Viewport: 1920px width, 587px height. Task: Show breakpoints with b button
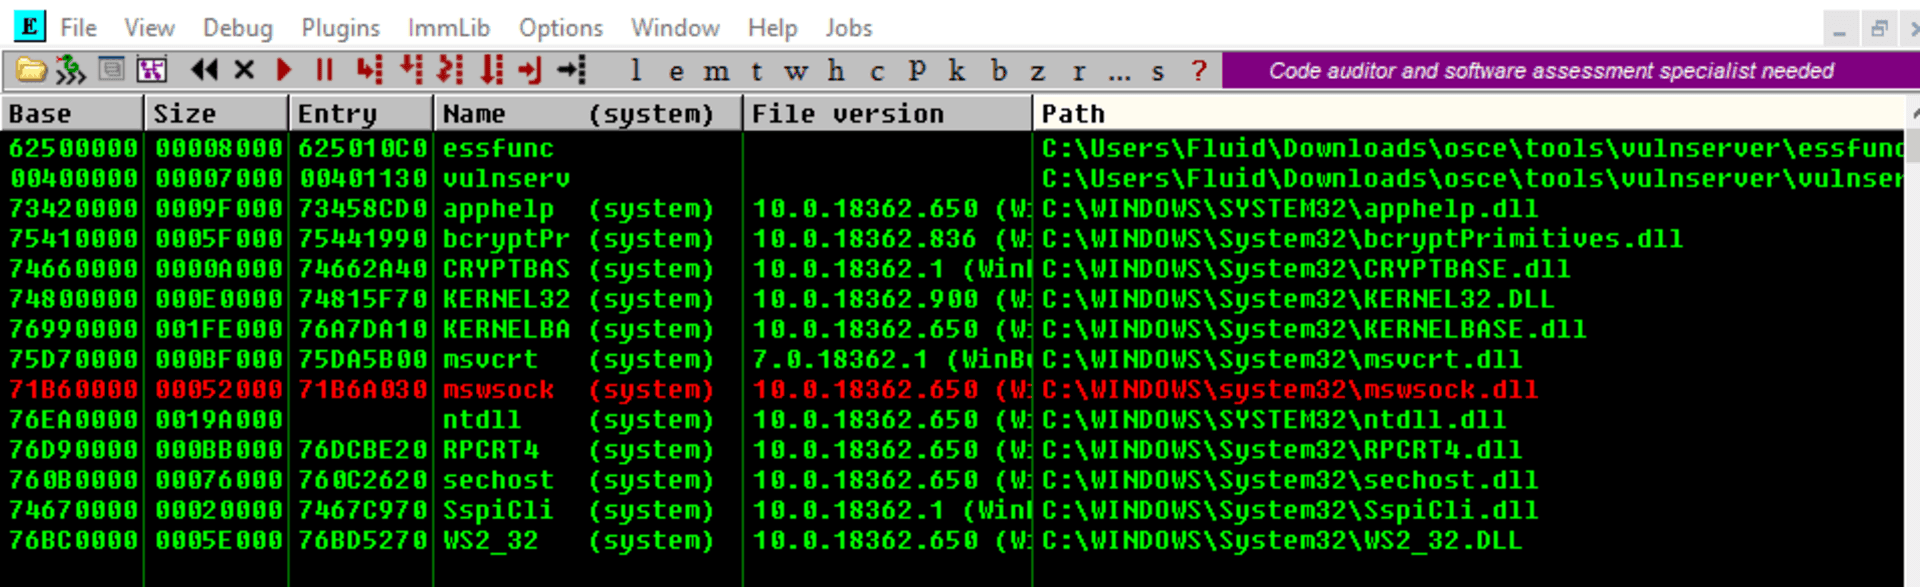click(x=998, y=71)
